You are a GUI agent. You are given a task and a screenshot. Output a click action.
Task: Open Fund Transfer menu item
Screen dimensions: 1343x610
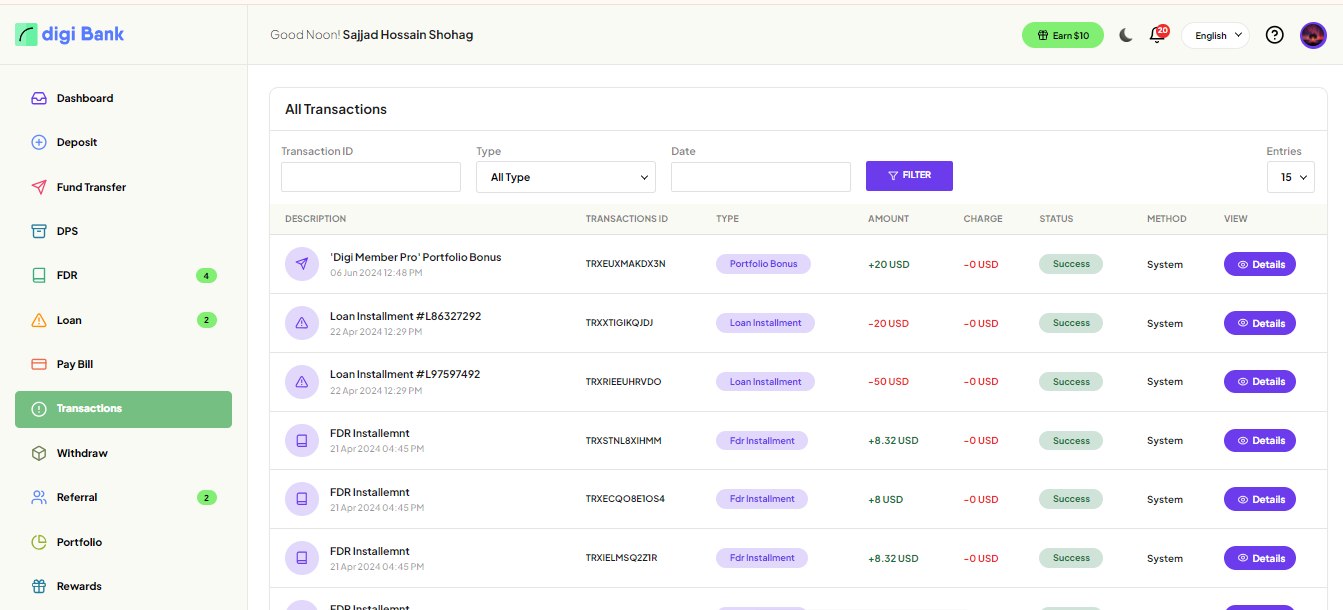point(91,187)
